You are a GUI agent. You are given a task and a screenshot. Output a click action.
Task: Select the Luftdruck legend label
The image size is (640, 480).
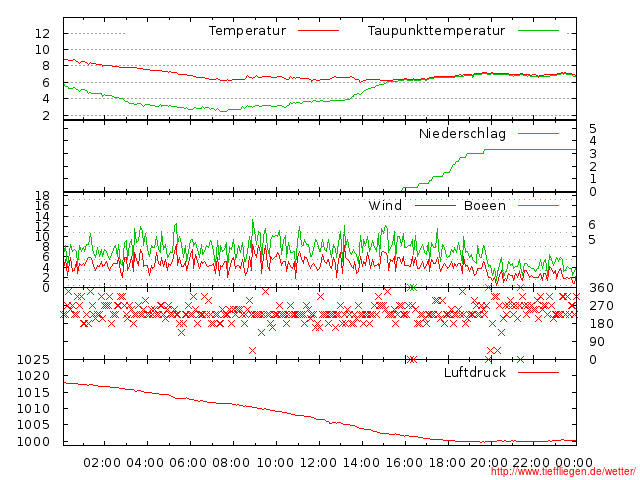click(x=475, y=372)
